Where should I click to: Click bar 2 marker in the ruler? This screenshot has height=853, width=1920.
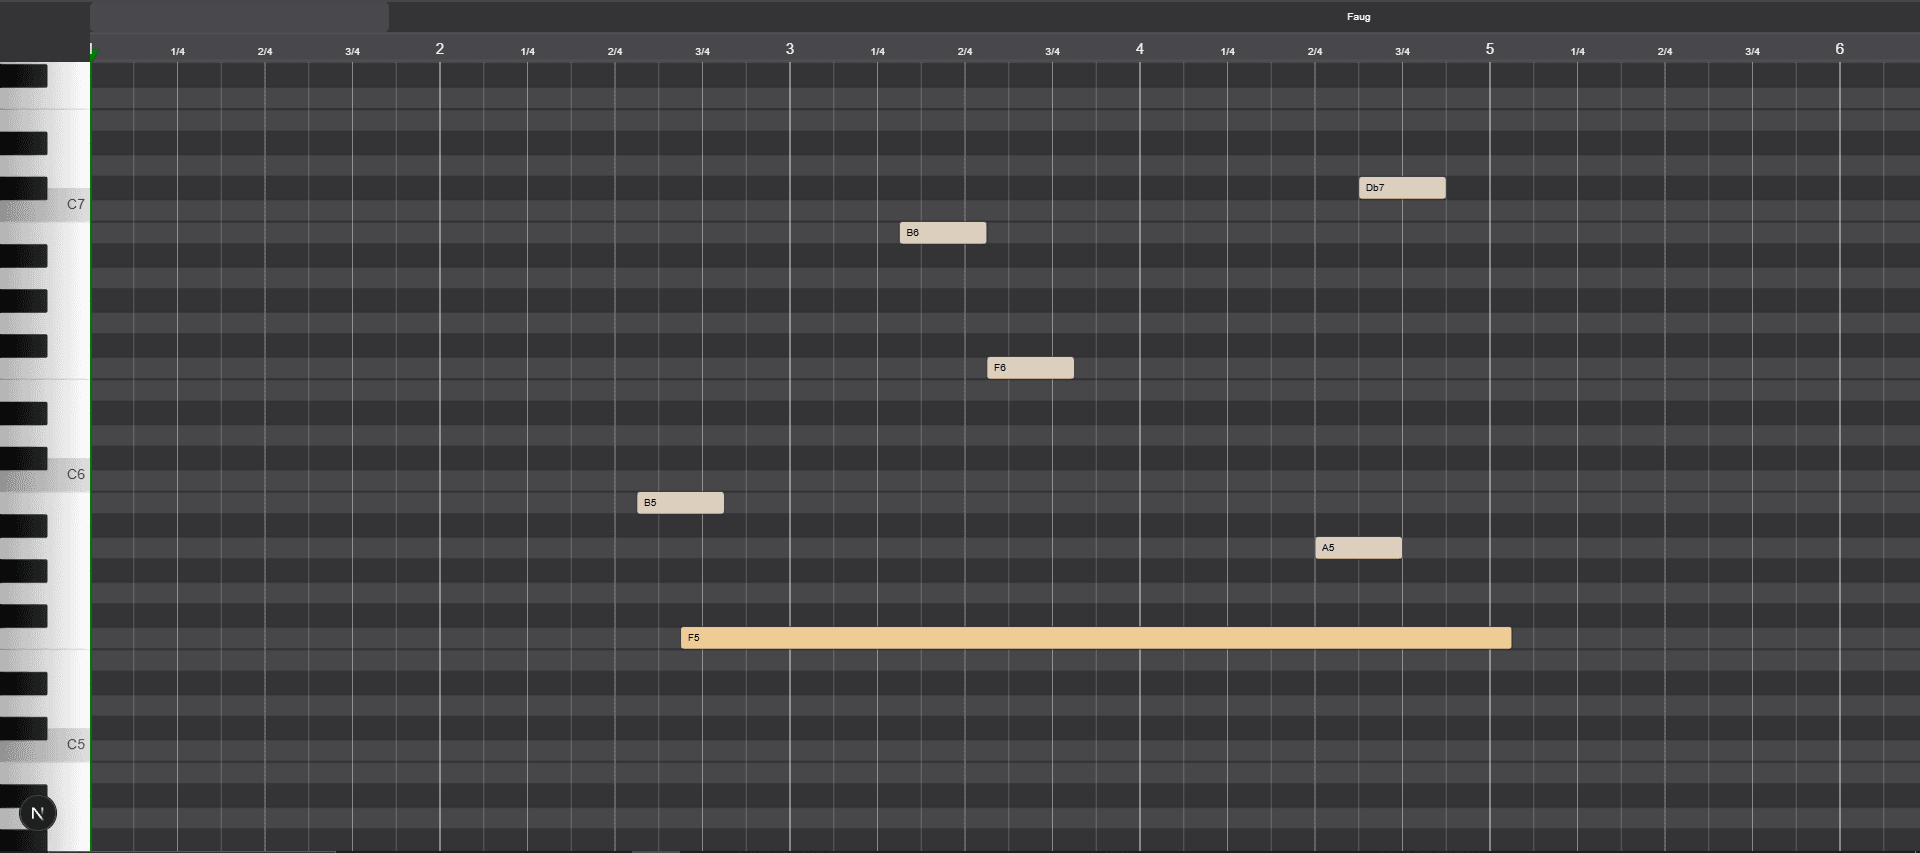click(x=440, y=49)
